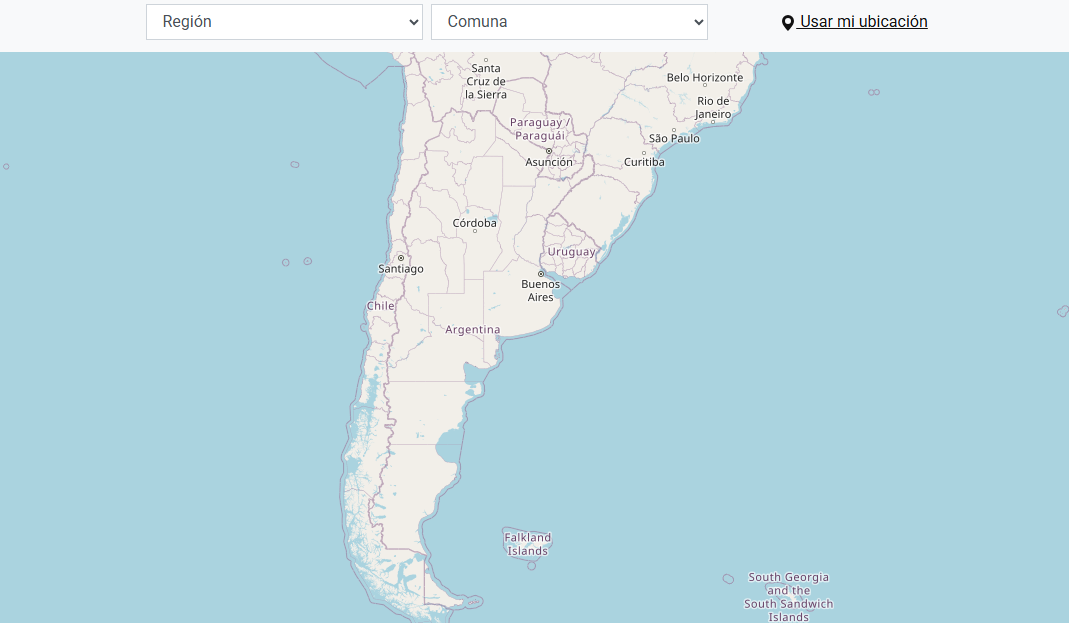The width and height of the screenshot is (1069, 623).
Task: Select the Santa Cruz de la Sierra label
Action: (486, 82)
